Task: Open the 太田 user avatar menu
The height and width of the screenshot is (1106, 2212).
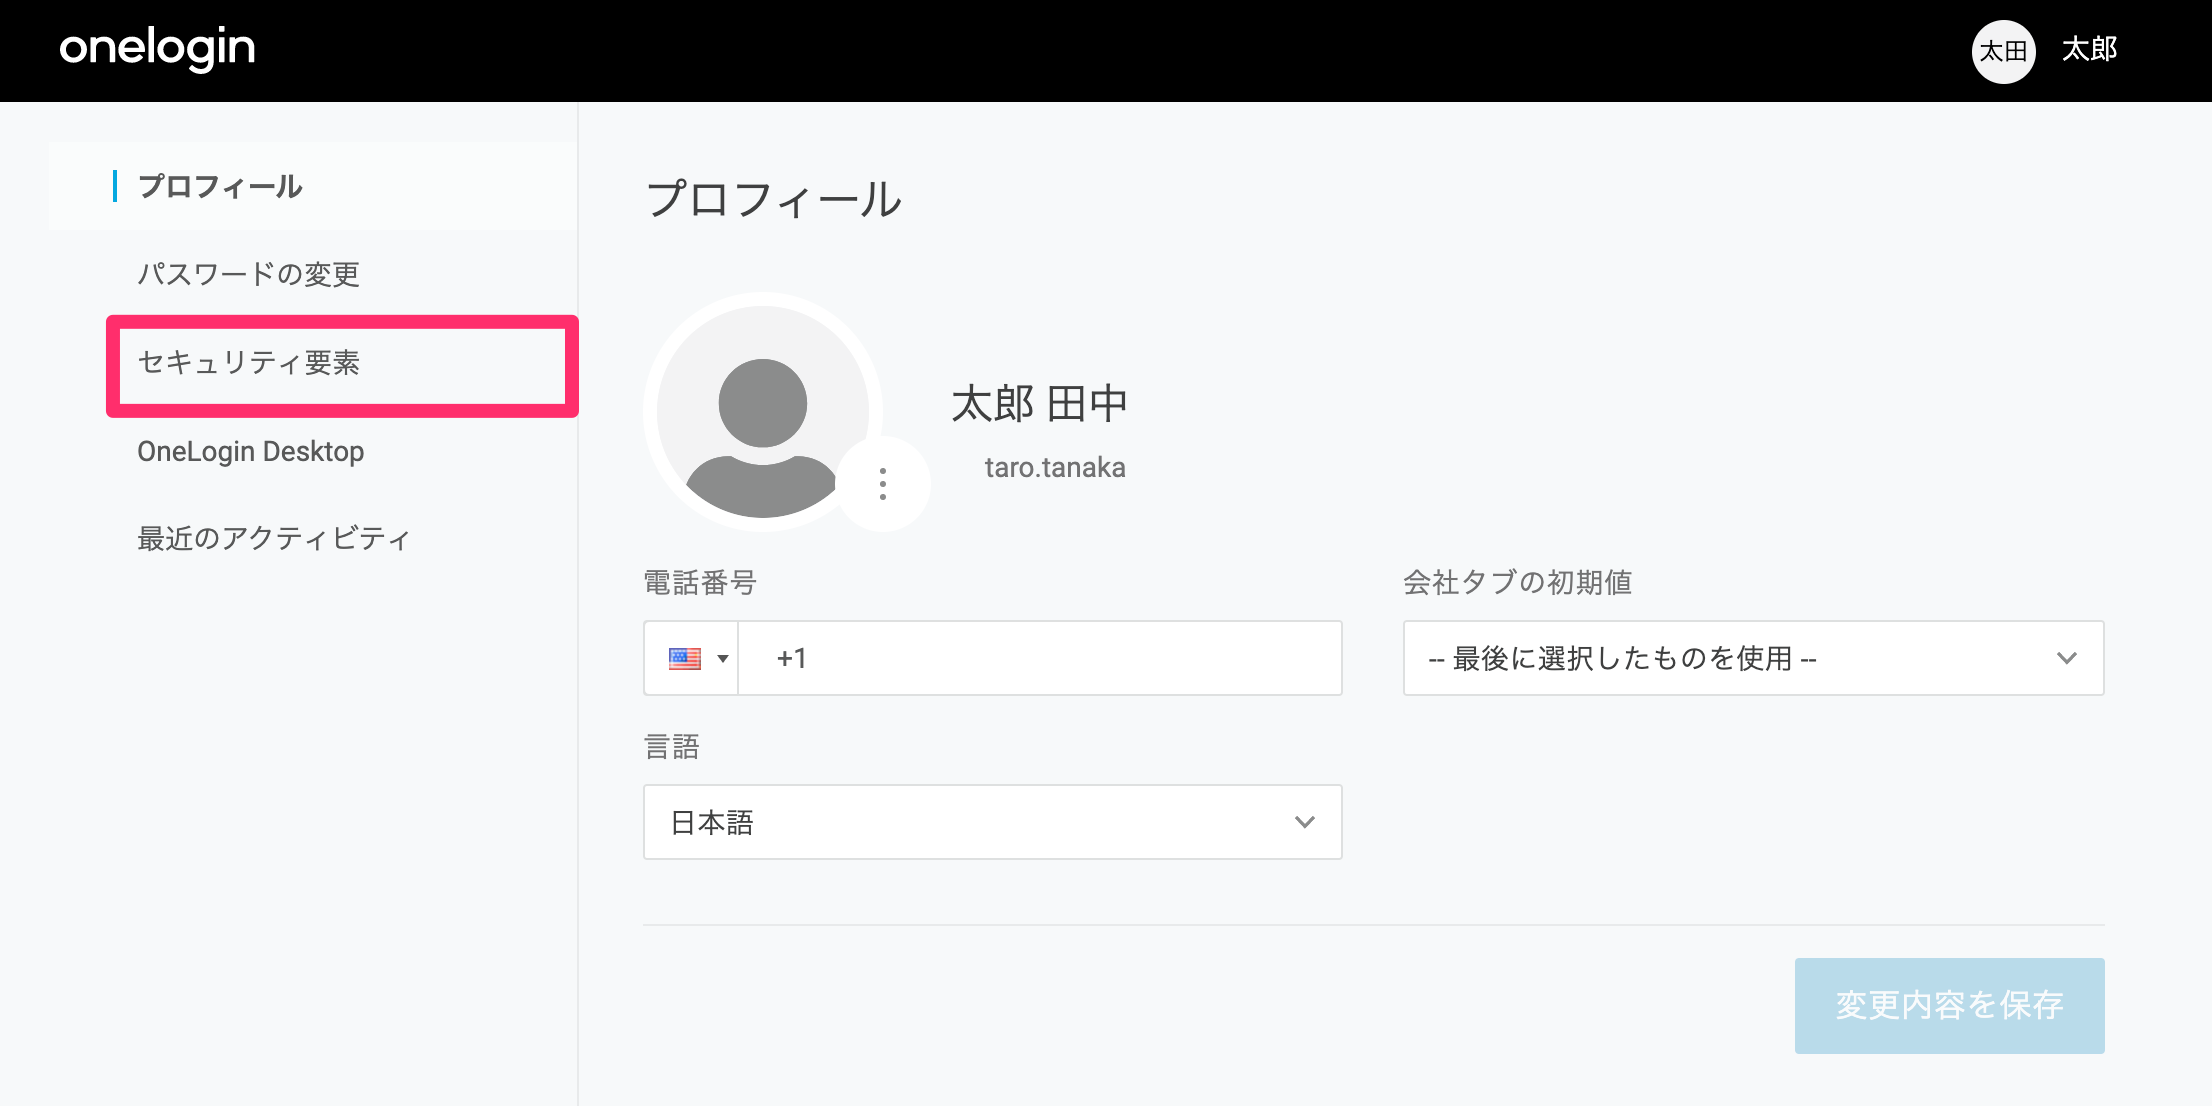Action: click(2003, 51)
